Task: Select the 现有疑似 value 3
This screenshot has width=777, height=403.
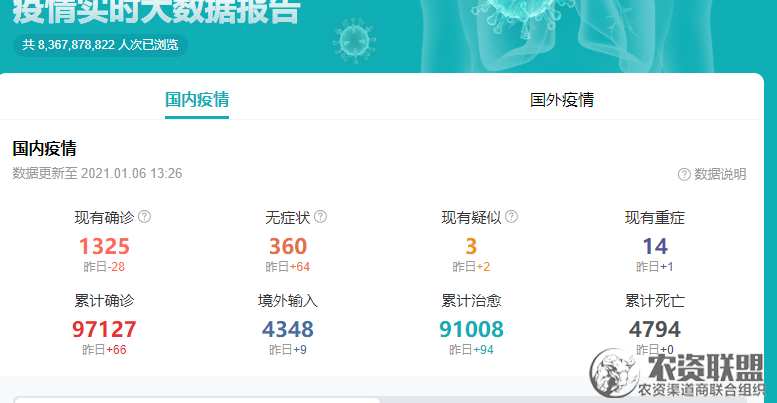Action: tap(471, 246)
